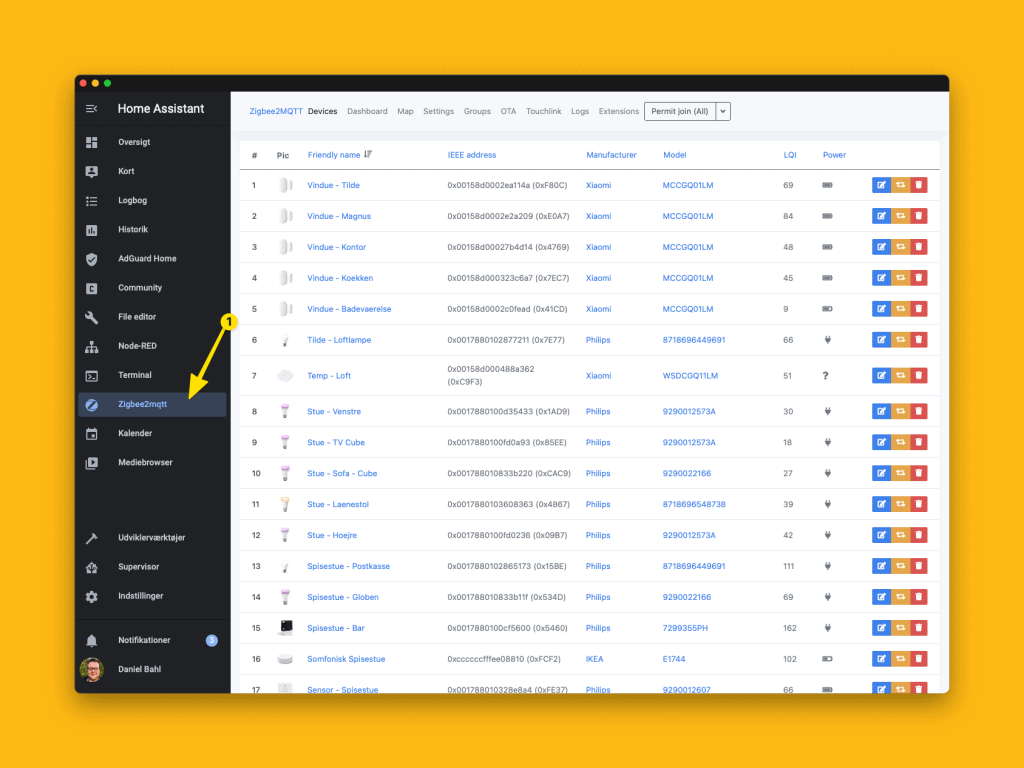Open the Touchlink tab

543,111
